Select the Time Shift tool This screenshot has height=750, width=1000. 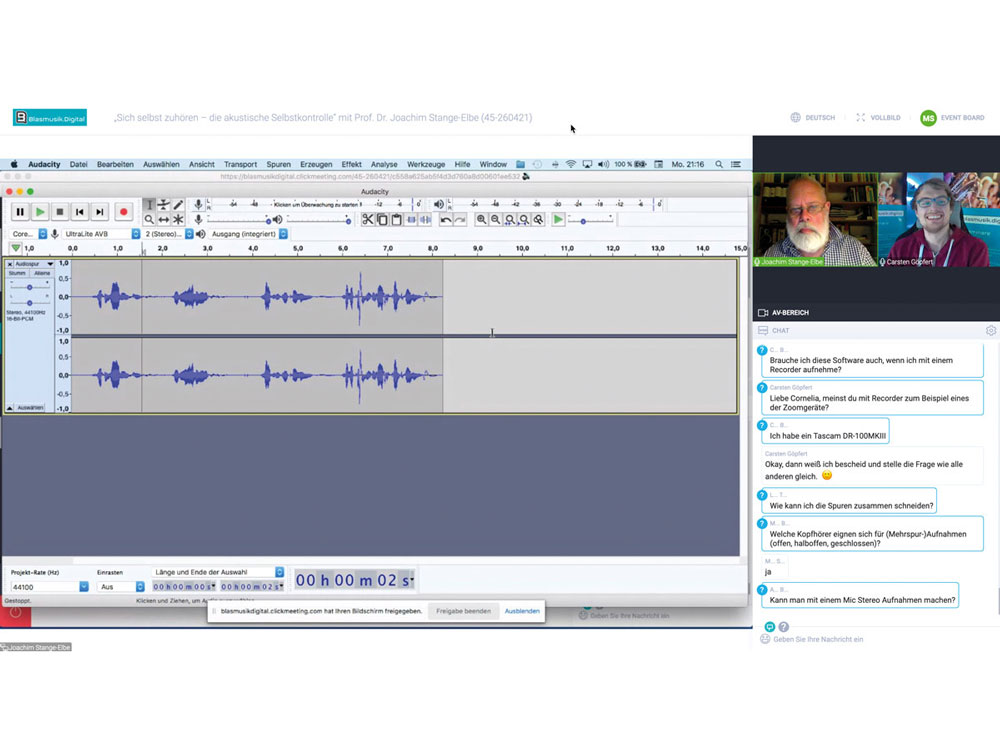coord(164,219)
